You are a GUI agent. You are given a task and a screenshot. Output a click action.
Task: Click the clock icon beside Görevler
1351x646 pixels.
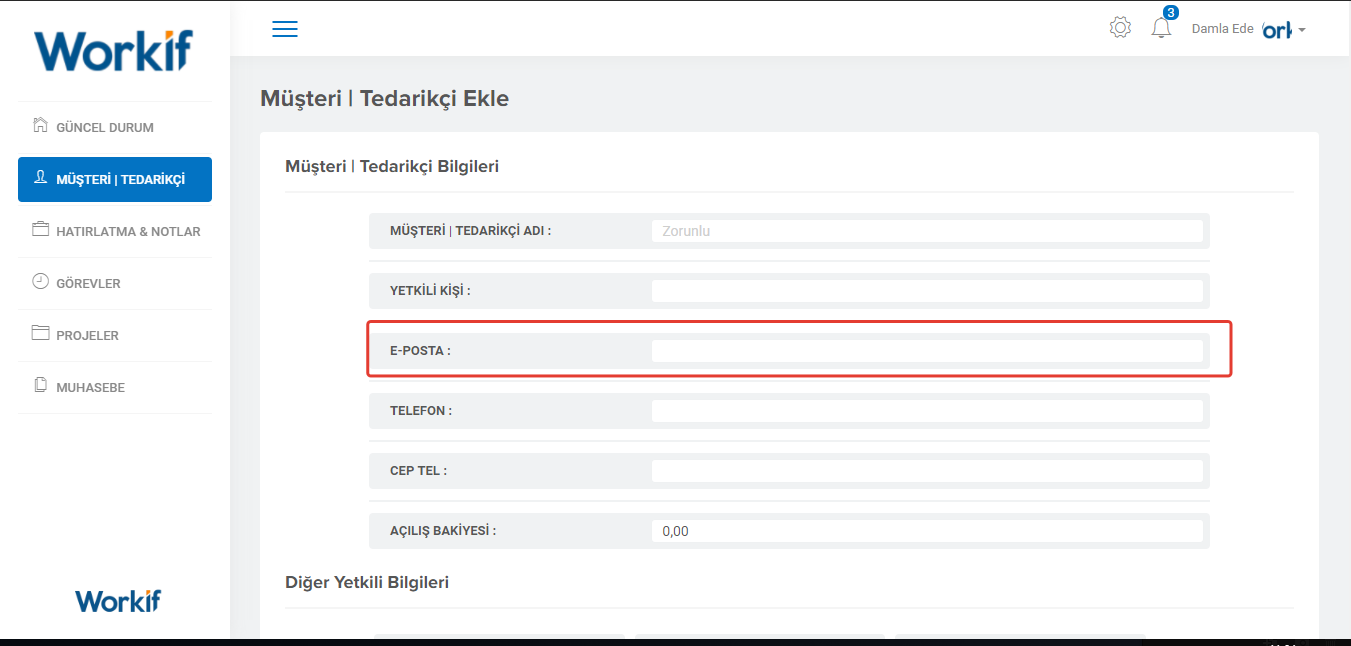[x=40, y=282]
